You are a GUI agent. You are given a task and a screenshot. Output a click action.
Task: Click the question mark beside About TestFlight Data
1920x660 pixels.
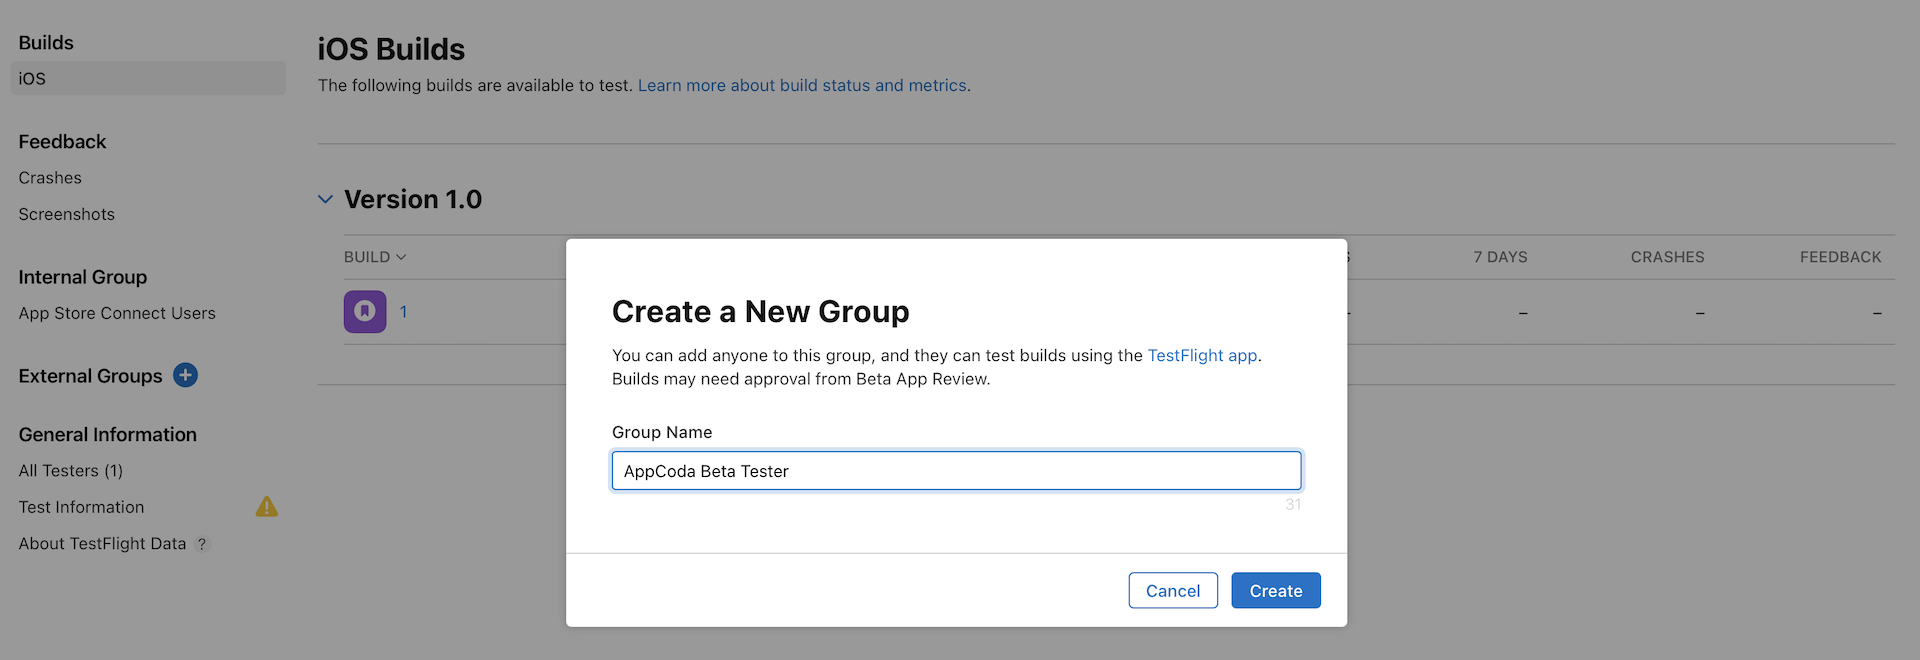tap(202, 544)
